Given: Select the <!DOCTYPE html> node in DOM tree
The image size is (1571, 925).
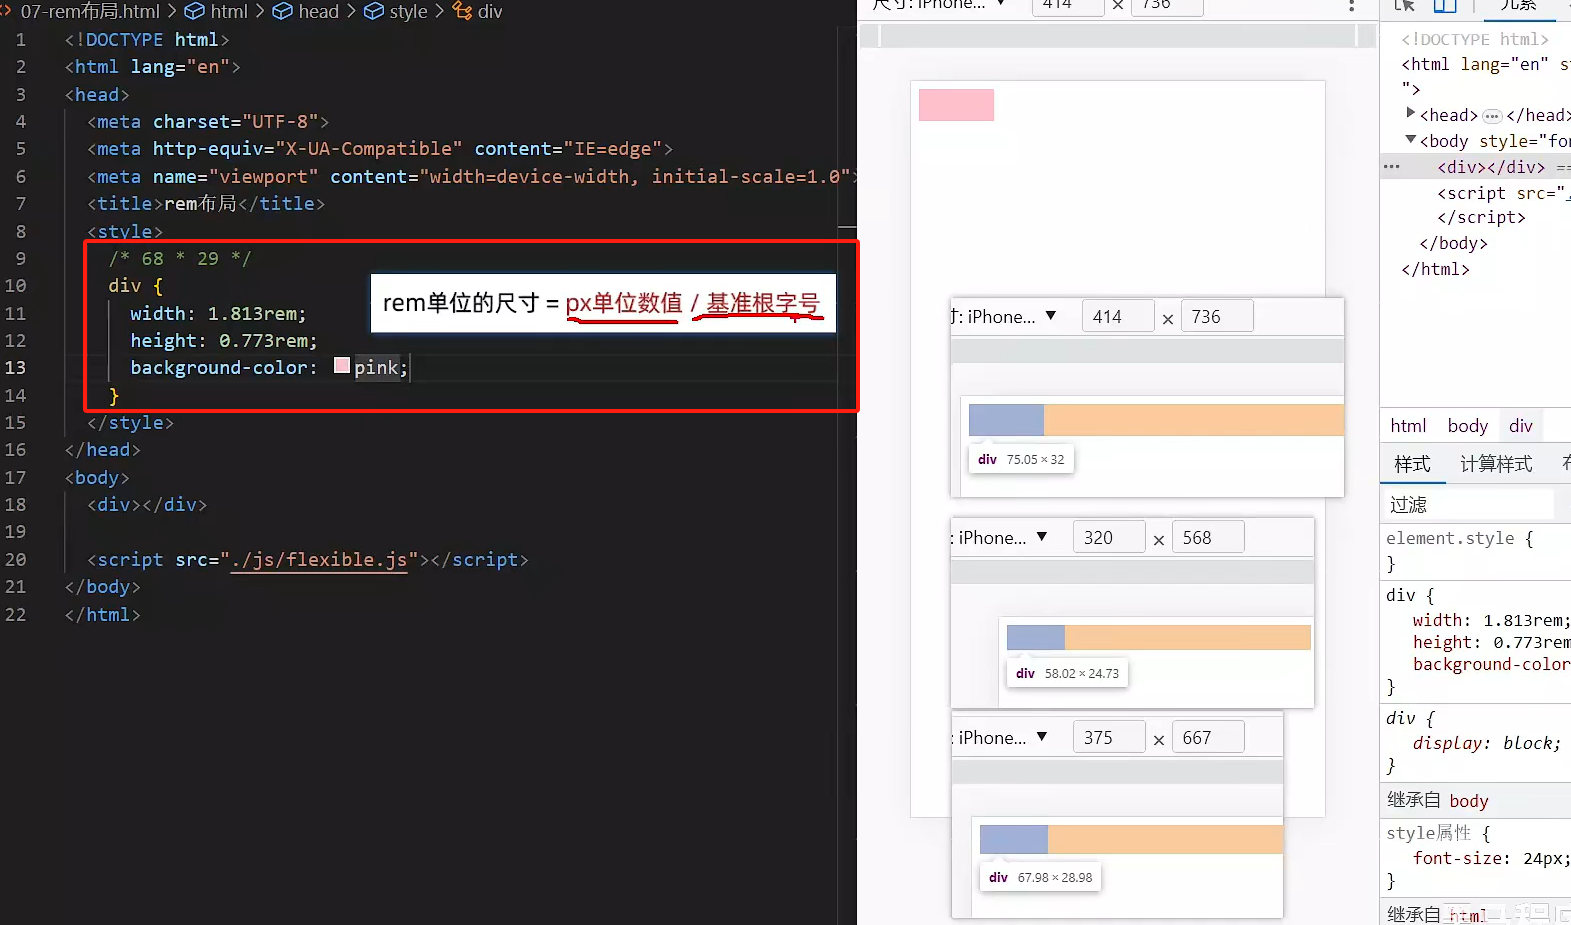Looking at the screenshot, I should pyautogui.click(x=1475, y=39).
